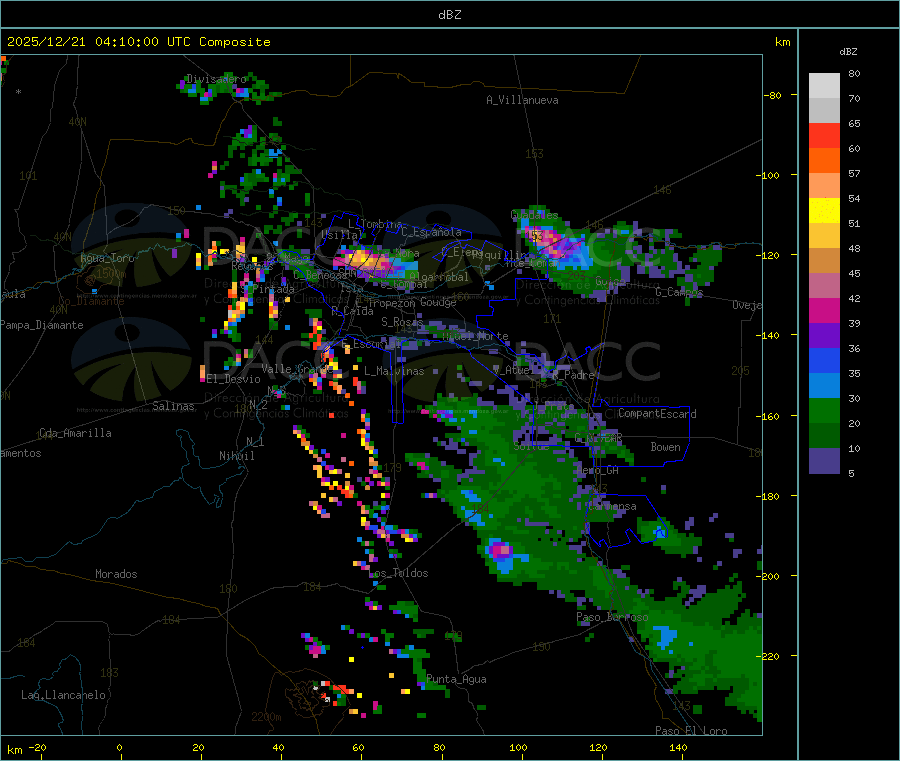Click the 'R_Padre' map label
Screen dimensions: 900x761
(573, 375)
